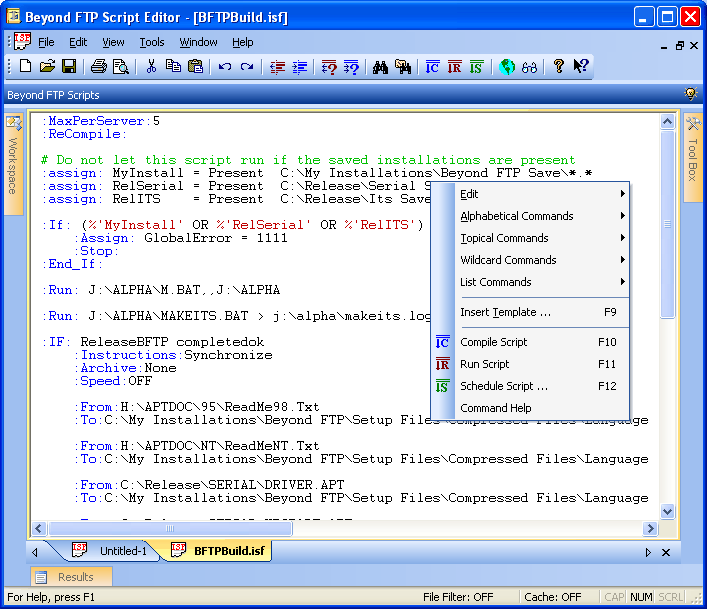Expand List Commands submenu
The width and height of the screenshot is (707, 609).
point(531,282)
